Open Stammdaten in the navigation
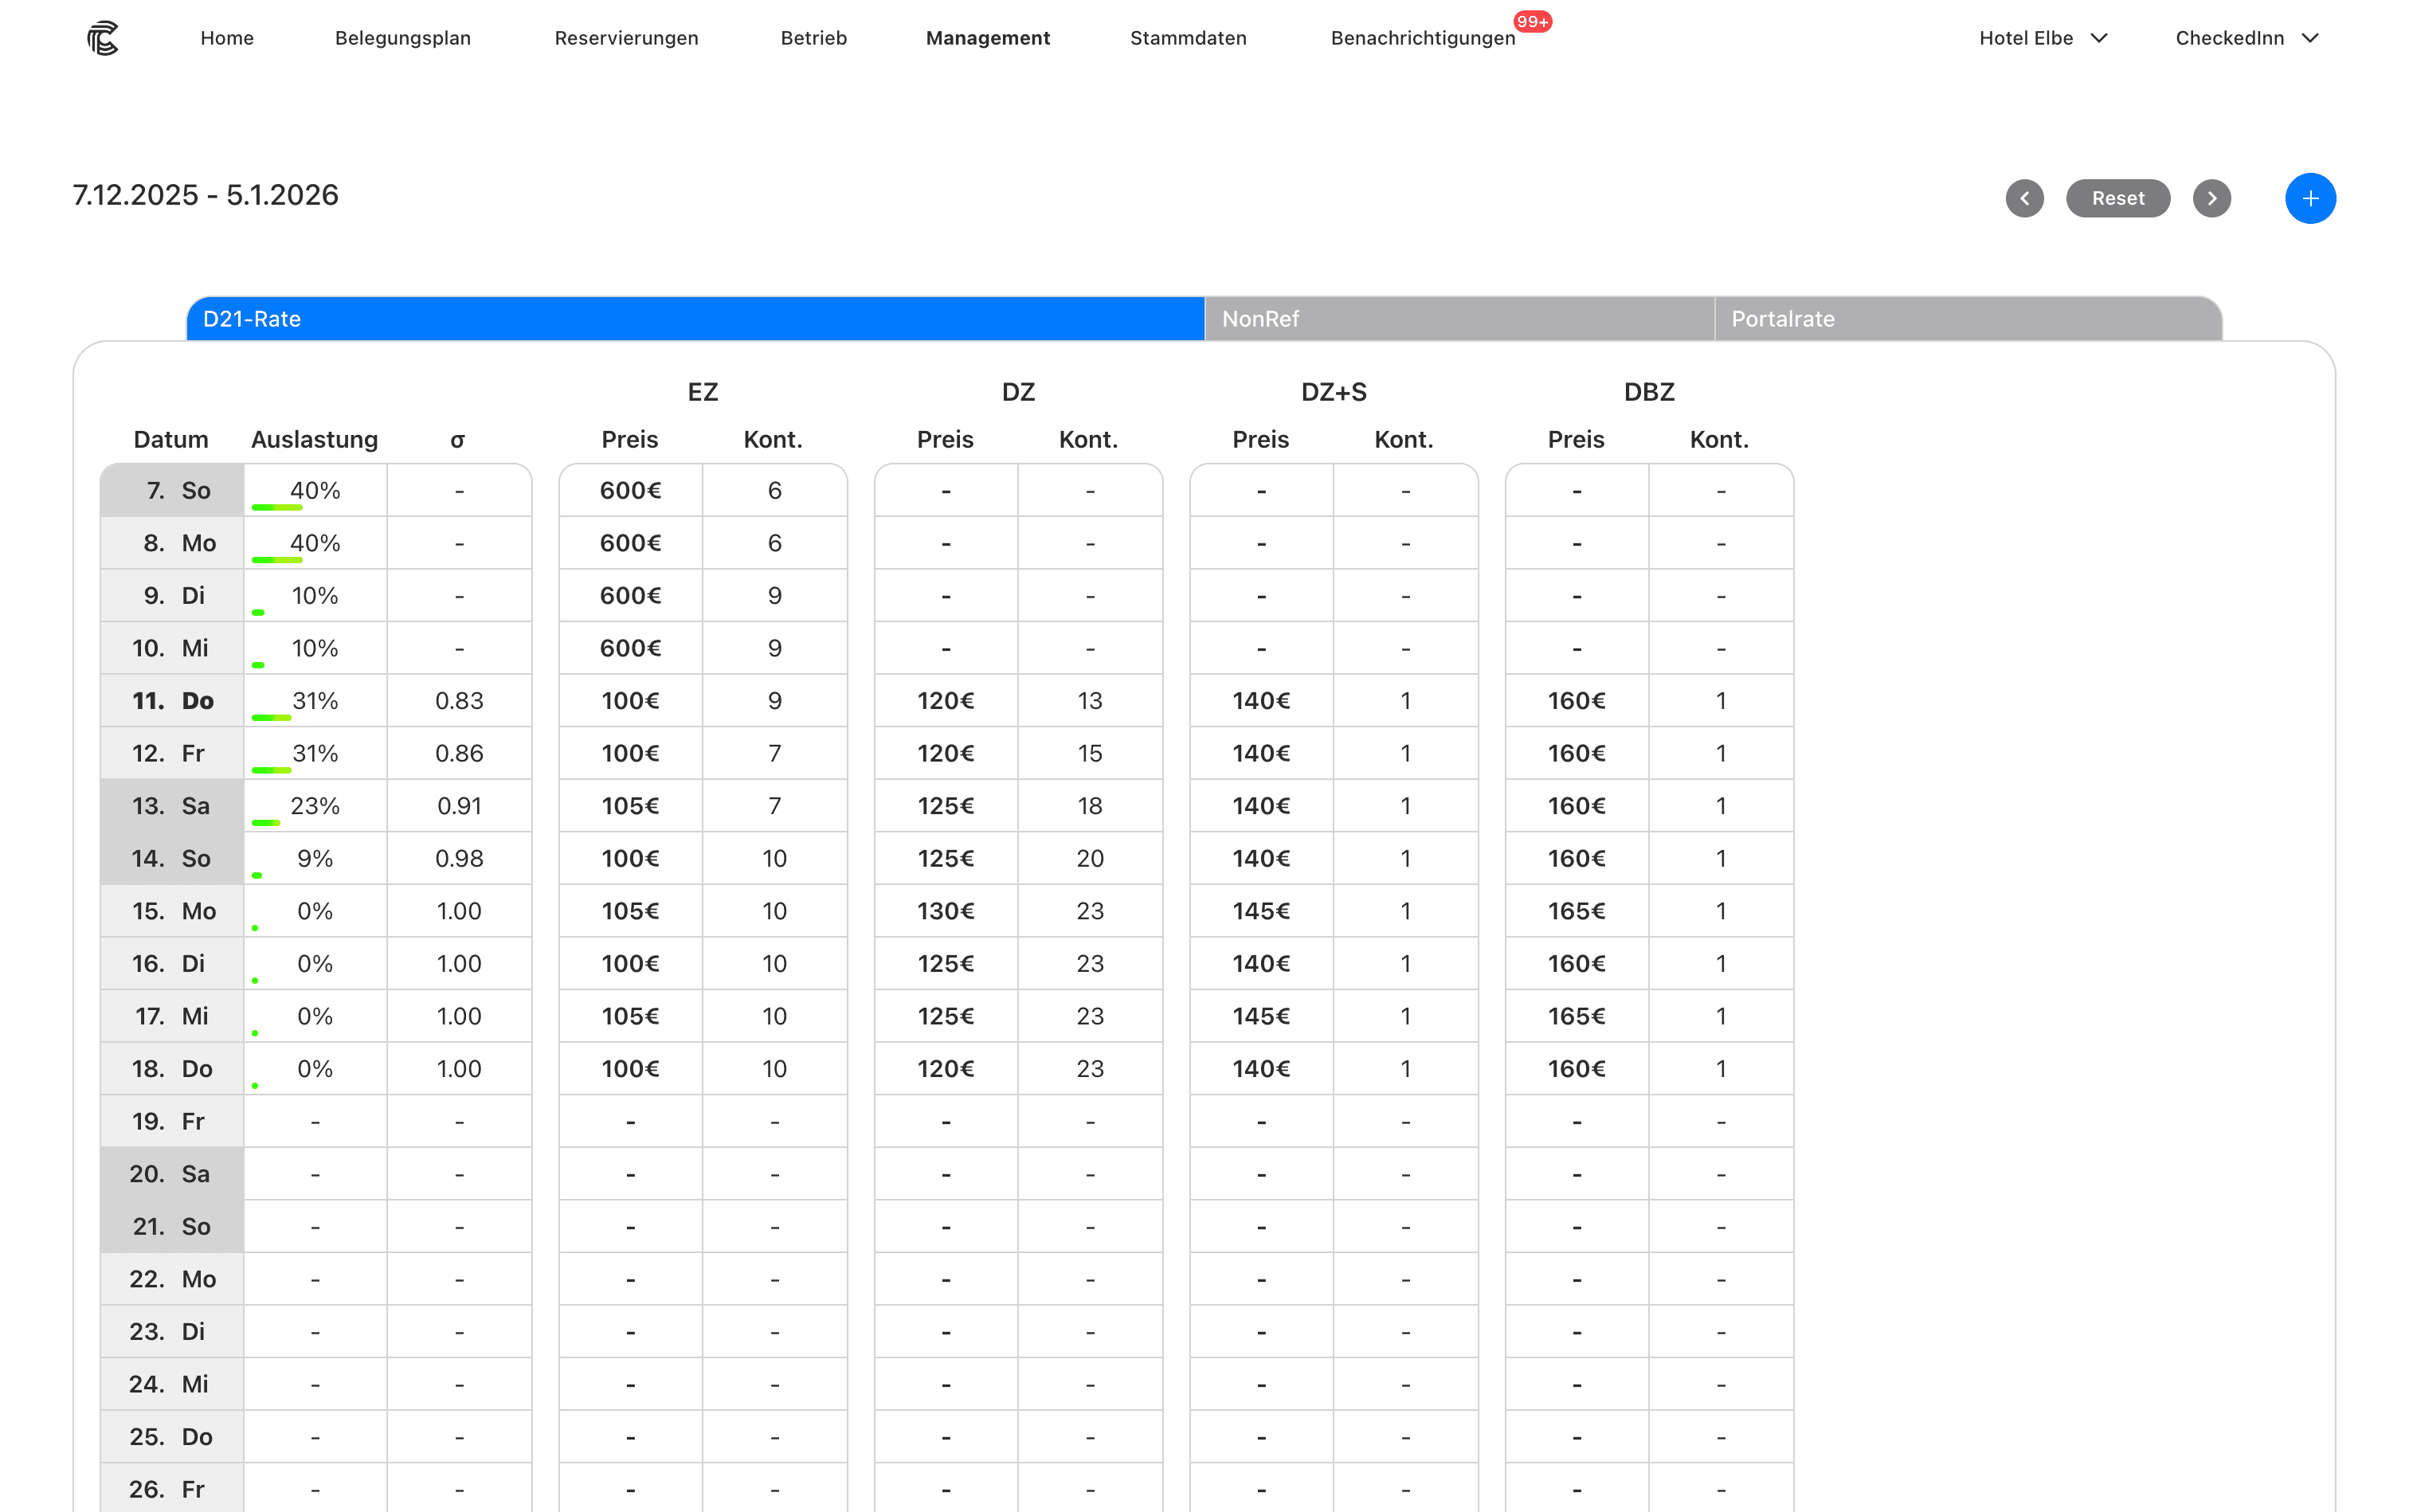This screenshot has width=2409, height=1512. [x=1187, y=38]
